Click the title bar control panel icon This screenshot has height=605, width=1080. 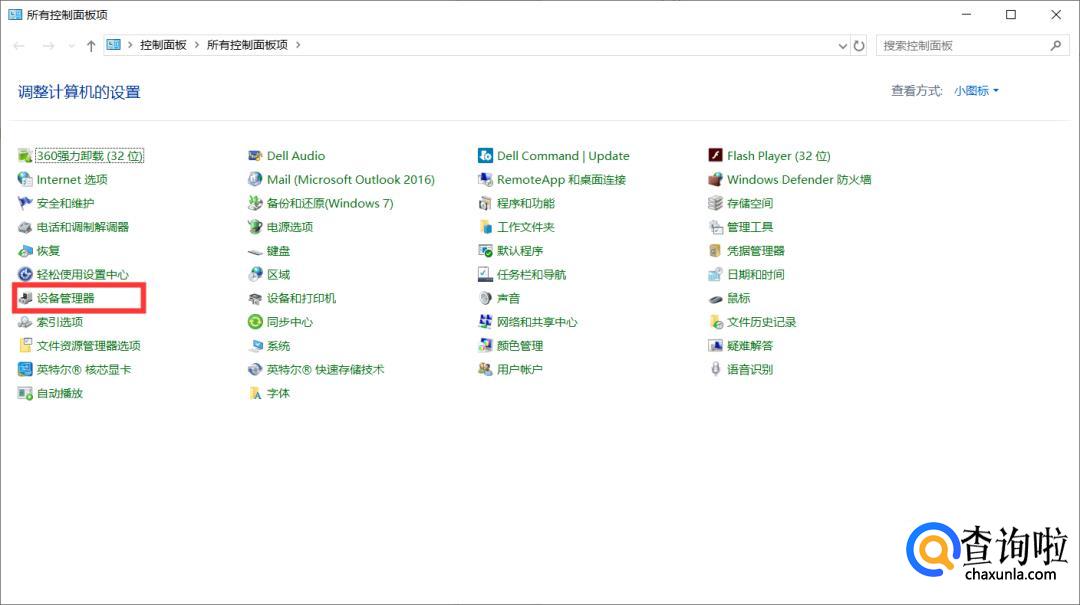click(14, 14)
